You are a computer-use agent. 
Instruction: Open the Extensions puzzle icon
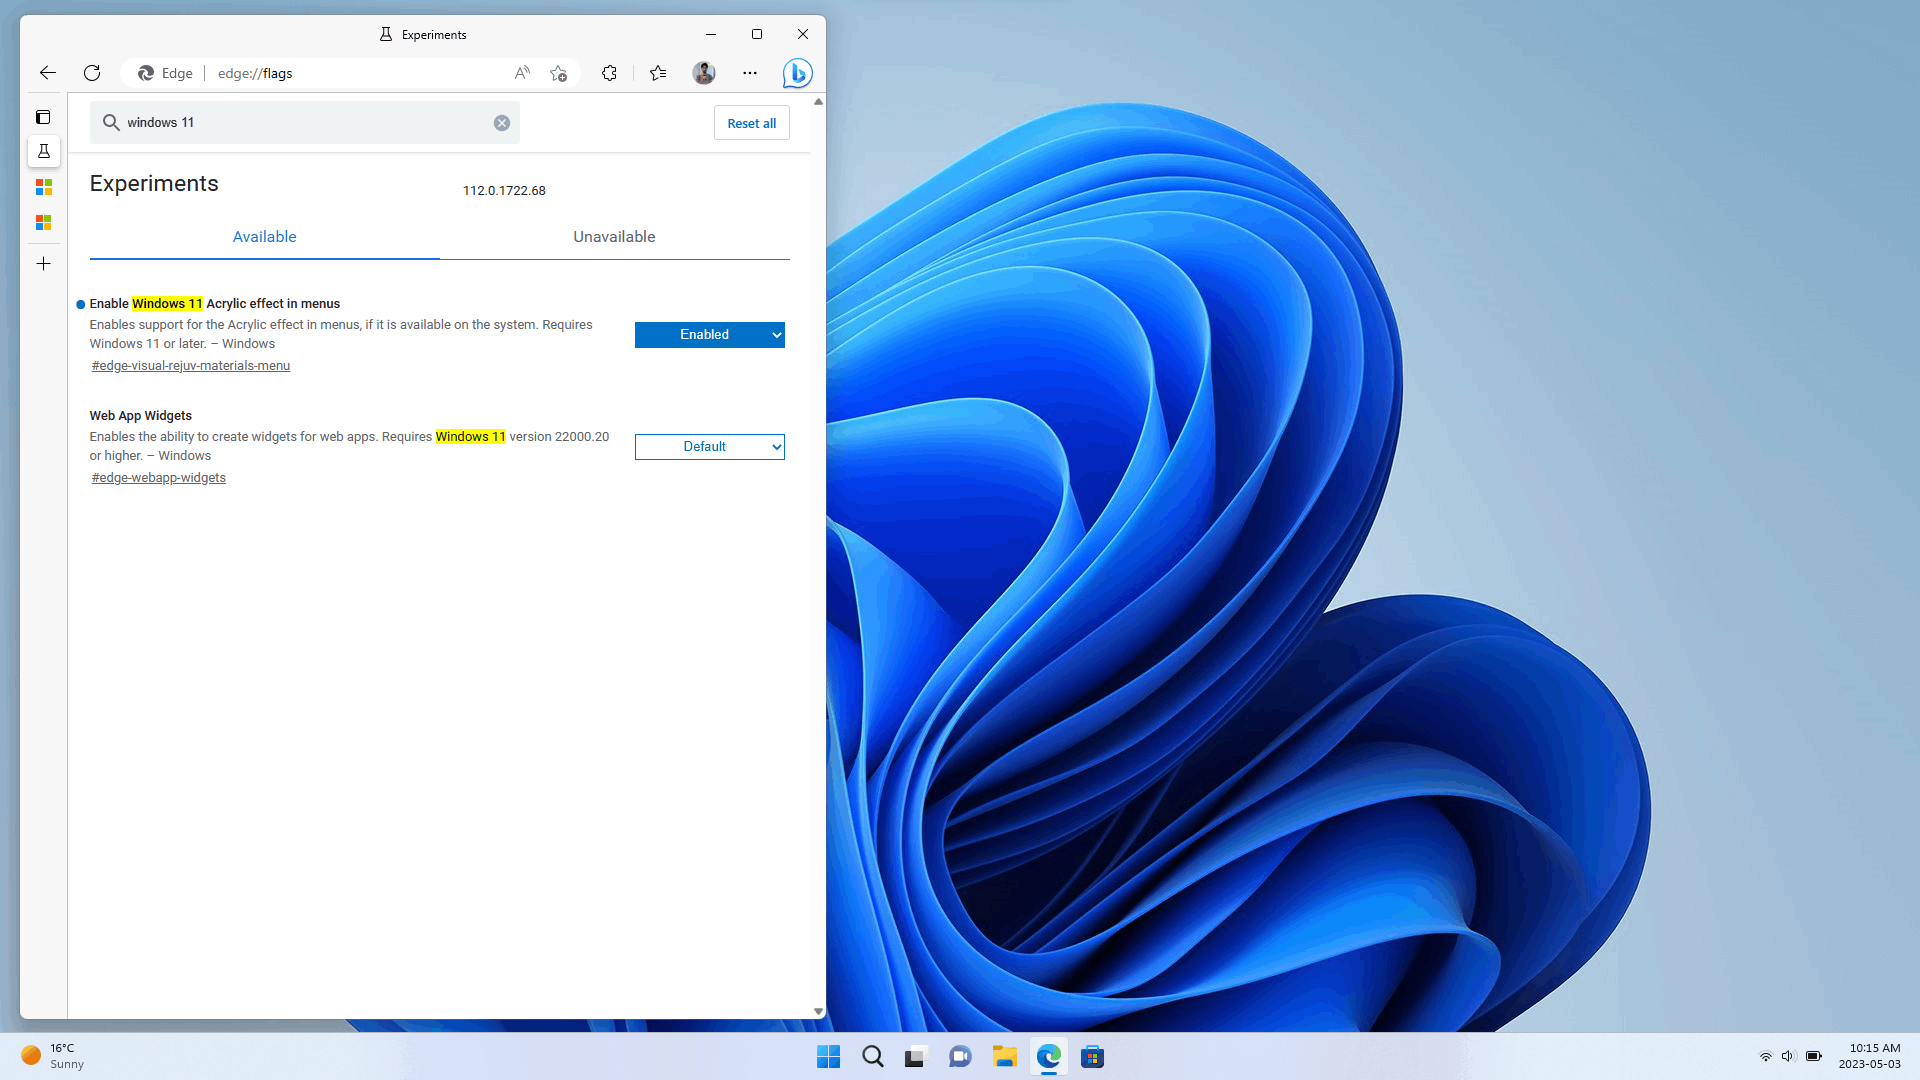click(x=609, y=73)
